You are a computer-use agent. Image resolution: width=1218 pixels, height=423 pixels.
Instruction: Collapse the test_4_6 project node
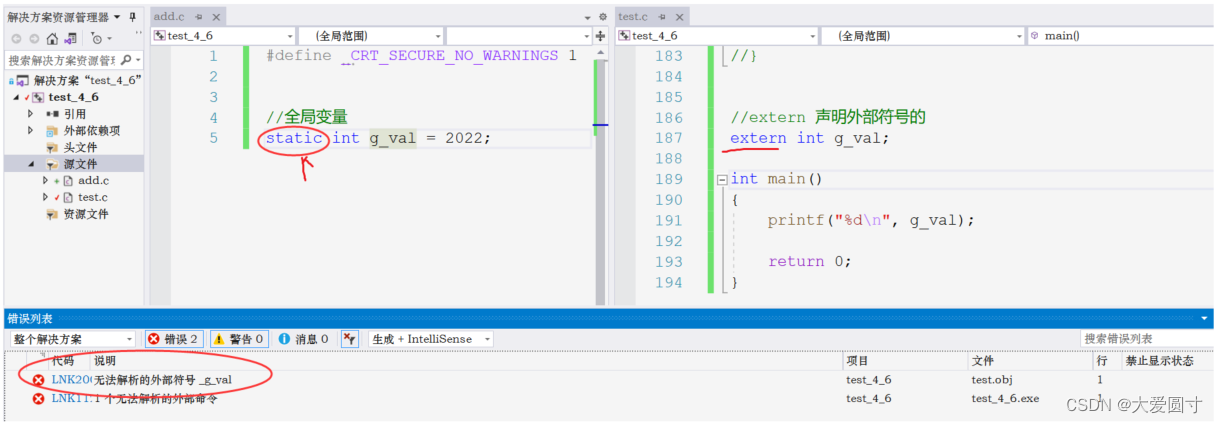point(17,97)
